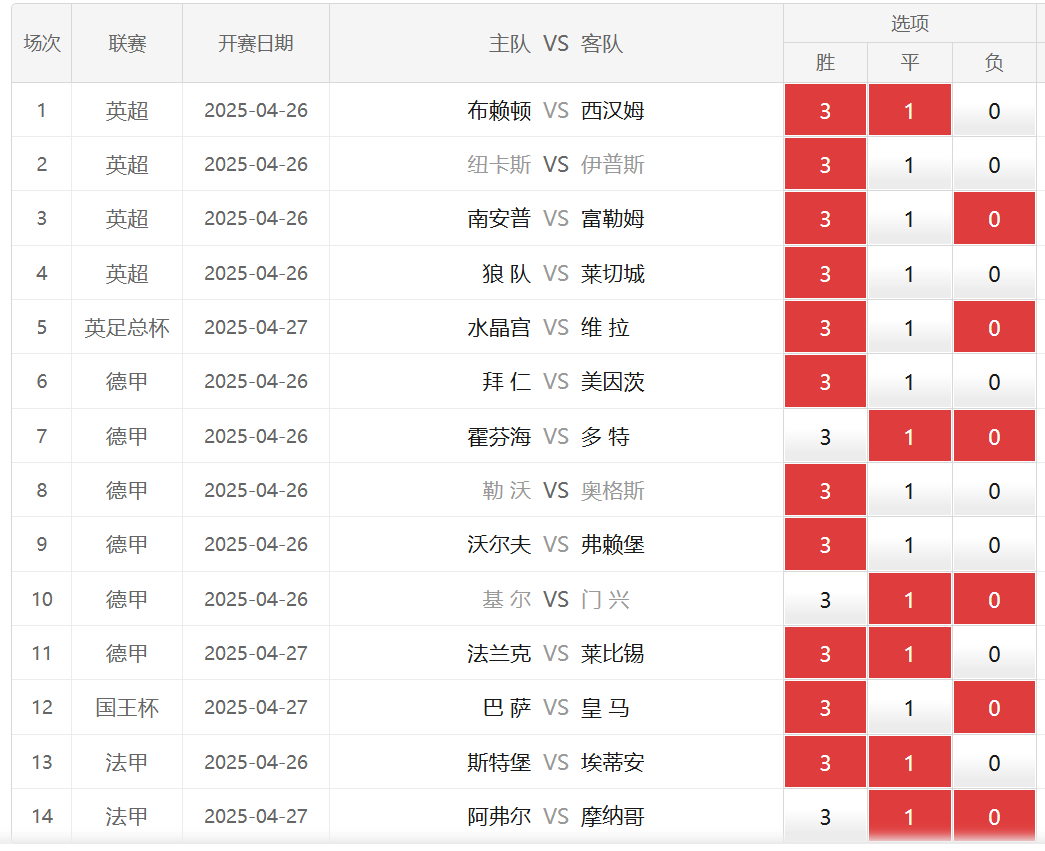1045x851 pixels.
Task: Choose 平 (1) for 沃尔夫 VS 弗赖堡
Action: (x=910, y=544)
